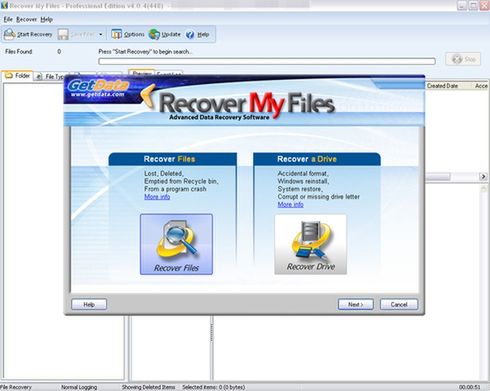
Task: Click the GetData www.getdata.com logo
Action: click(x=98, y=89)
